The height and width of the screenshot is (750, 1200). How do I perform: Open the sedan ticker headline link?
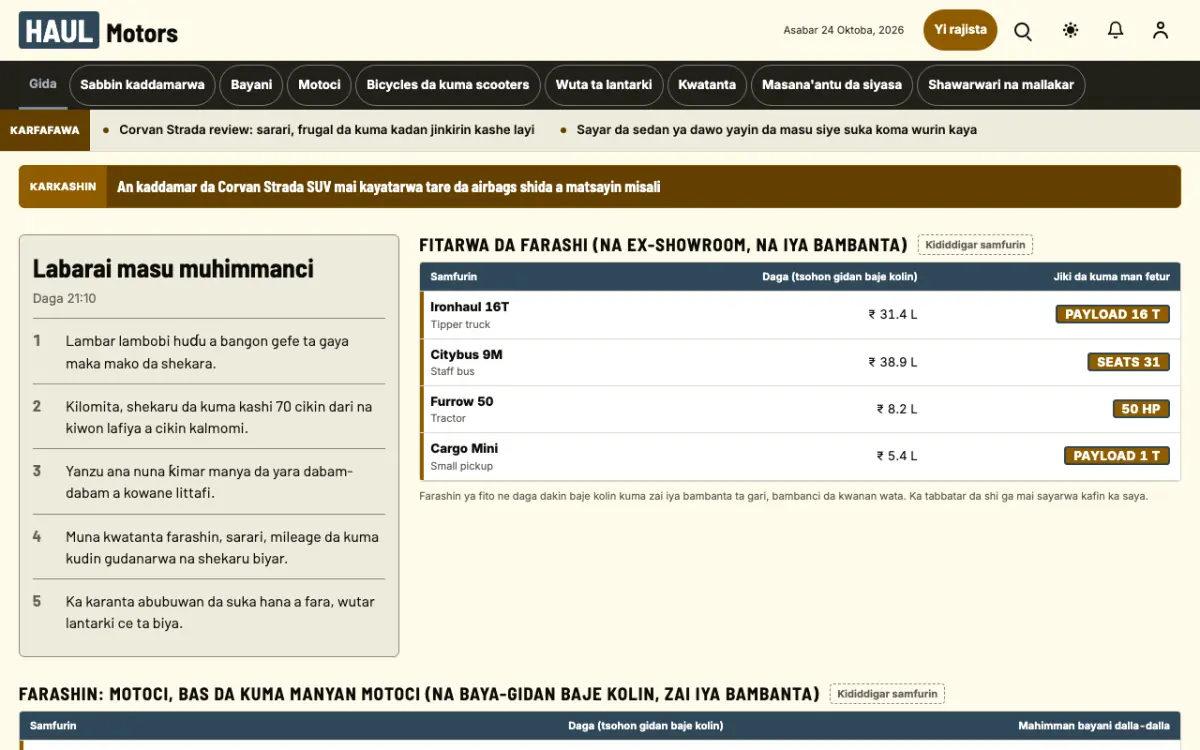777,130
